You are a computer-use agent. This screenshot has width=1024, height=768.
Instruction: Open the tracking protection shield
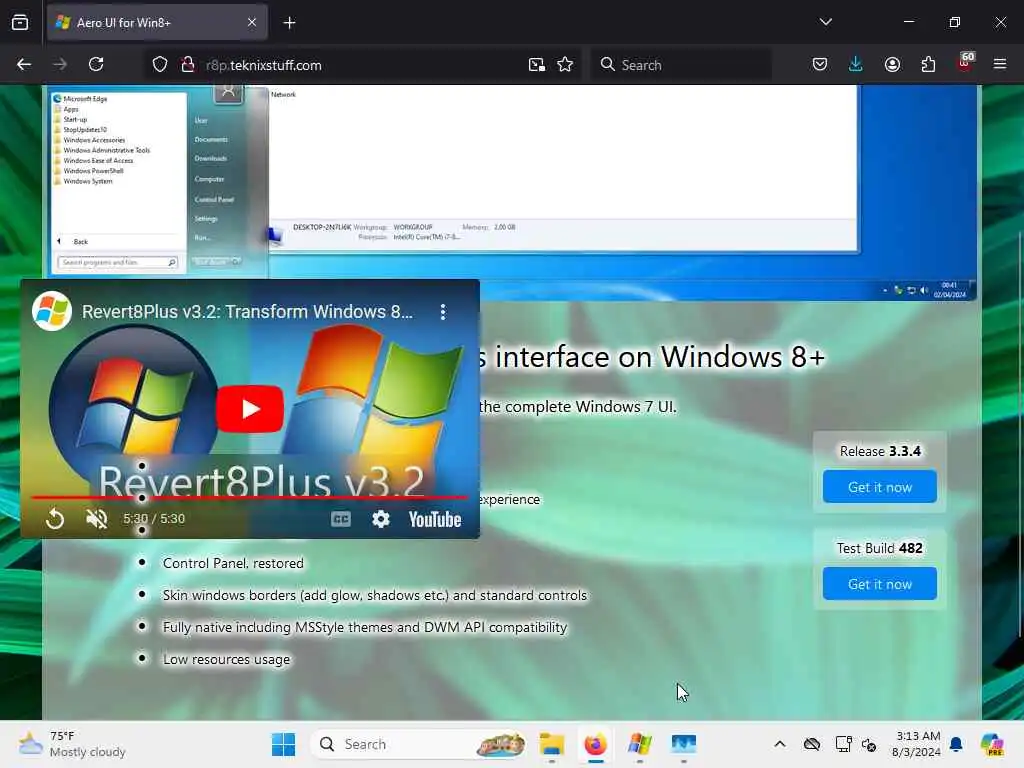coord(160,65)
